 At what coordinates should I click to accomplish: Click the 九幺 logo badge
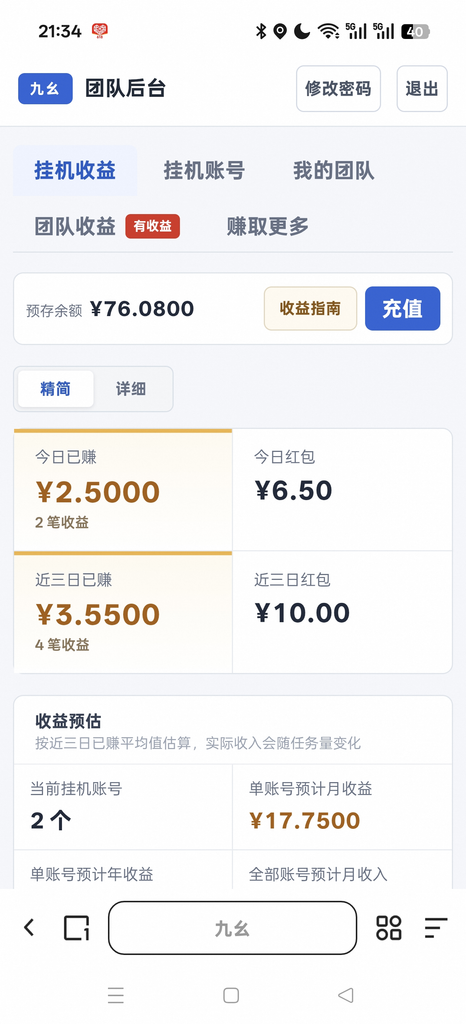point(45,89)
